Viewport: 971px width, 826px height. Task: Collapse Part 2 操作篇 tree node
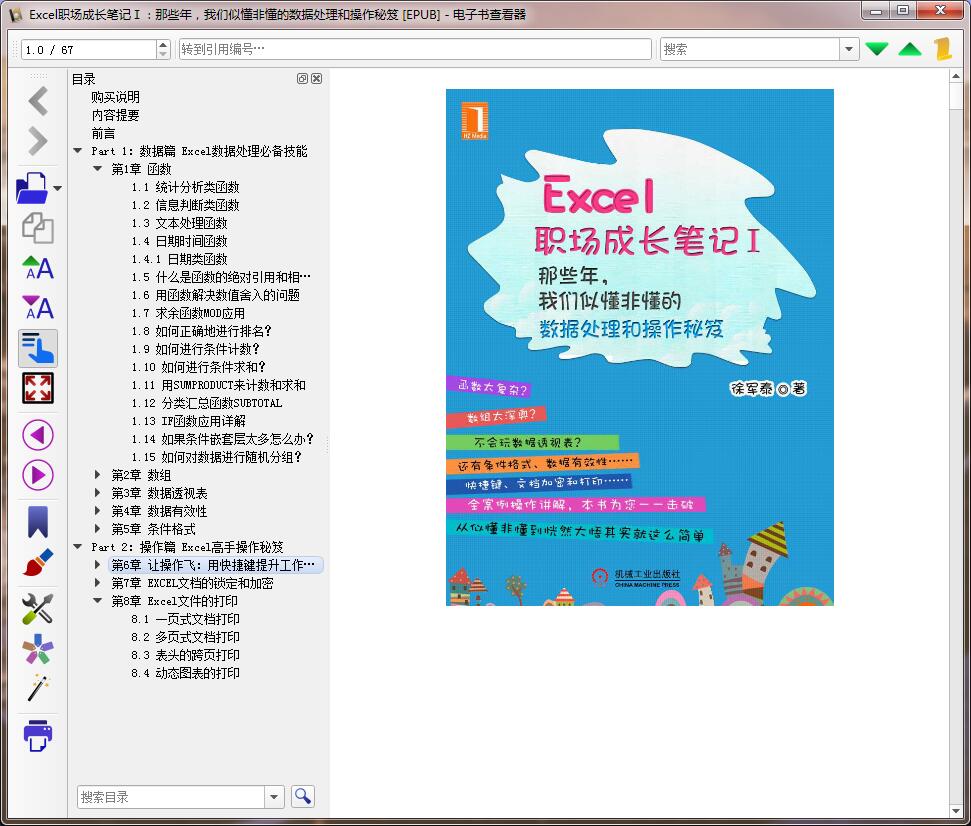tap(77, 547)
